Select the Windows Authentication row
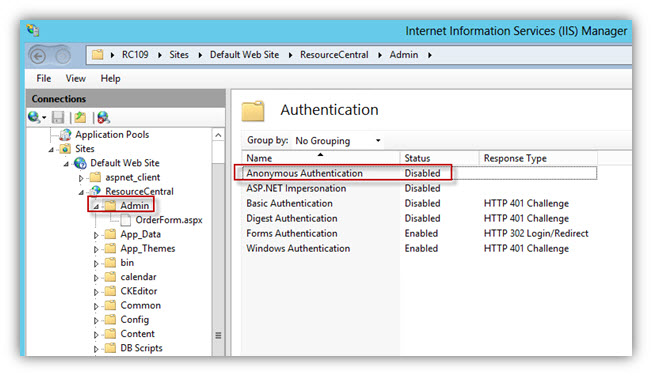Image resolution: width=652 pixels, height=376 pixels. tap(419, 248)
